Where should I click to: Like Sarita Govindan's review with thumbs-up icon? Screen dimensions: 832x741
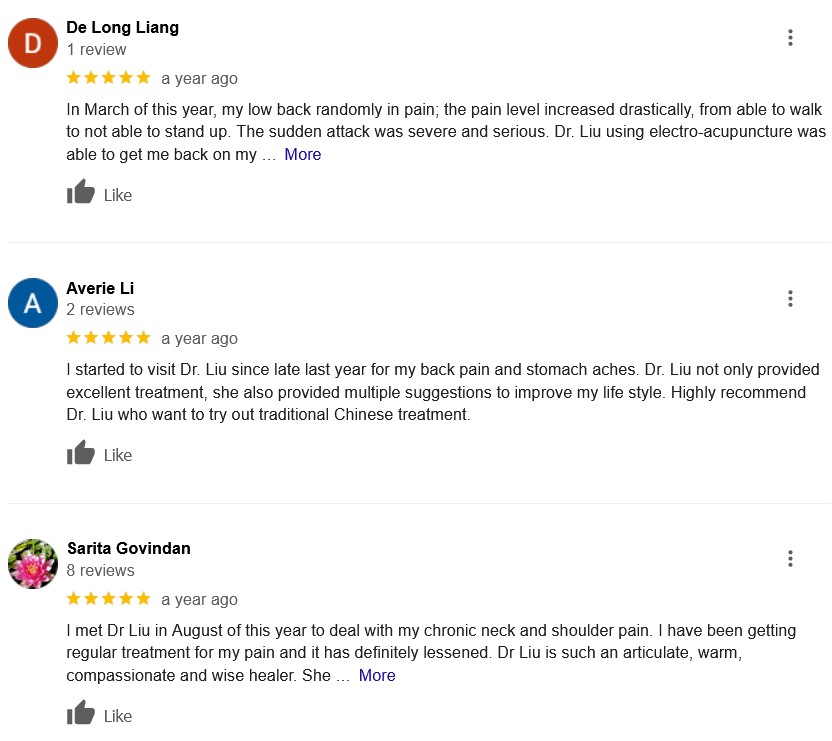pyautogui.click(x=81, y=713)
